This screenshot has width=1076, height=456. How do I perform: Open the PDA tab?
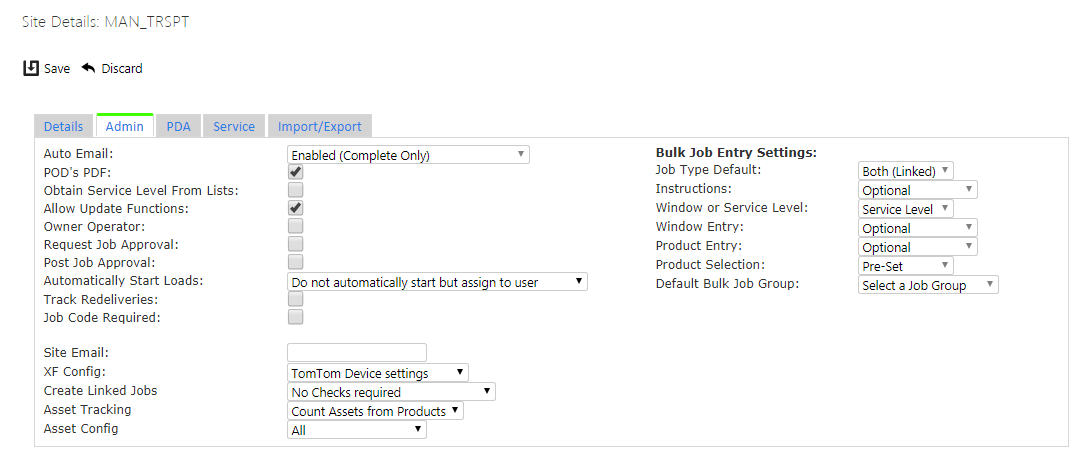178,126
